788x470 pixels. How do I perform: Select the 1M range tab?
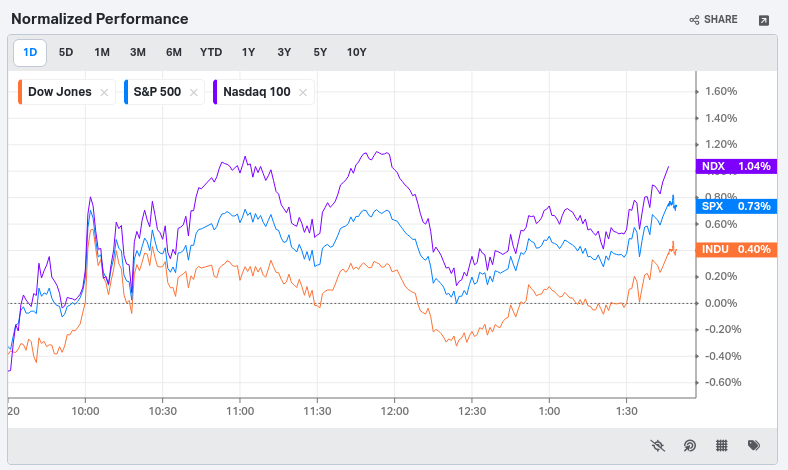tap(102, 52)
